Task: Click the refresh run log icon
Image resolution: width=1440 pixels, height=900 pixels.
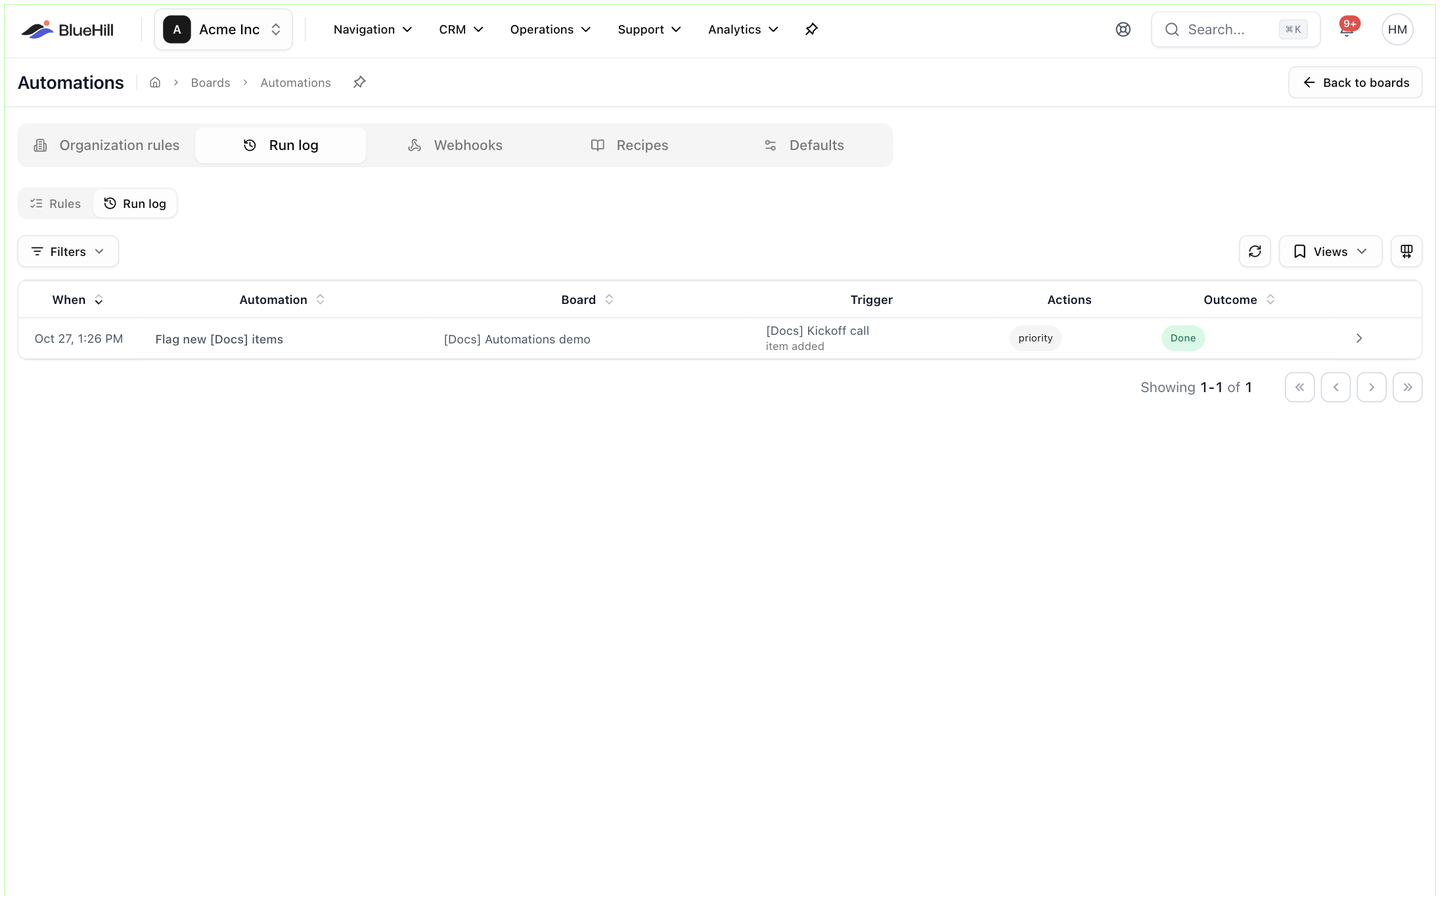Action: click(x=1255, y=252)
